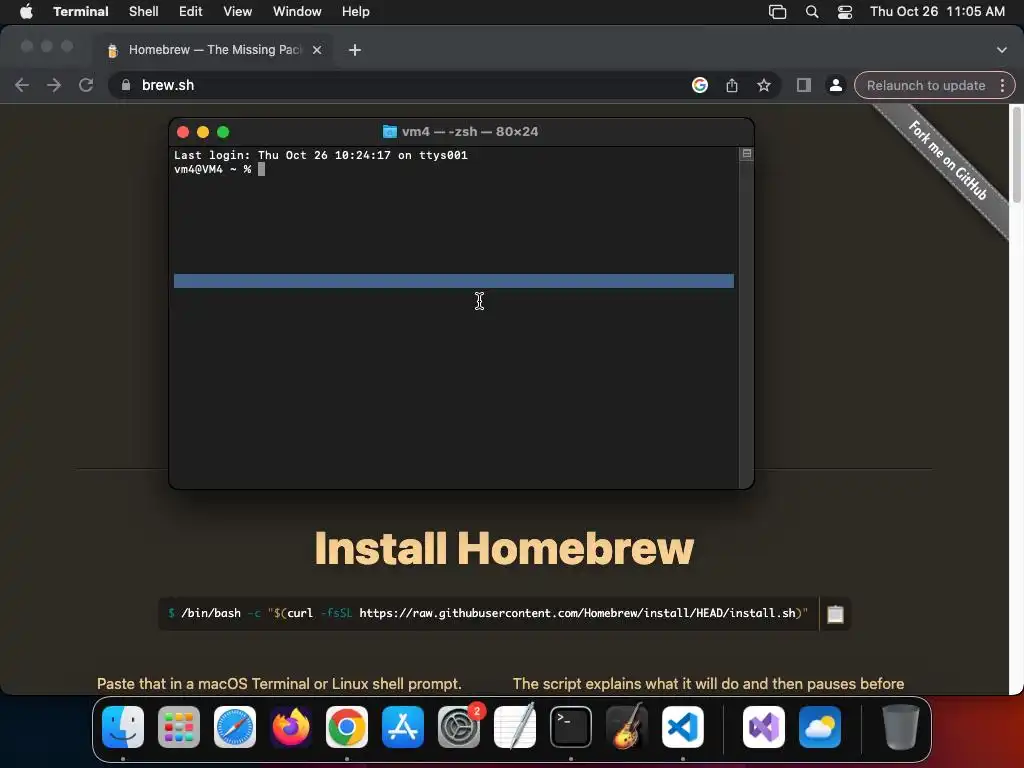Open a new browser tab
The width and height of the screenshot is (1024, 768).
coord(355,50)
